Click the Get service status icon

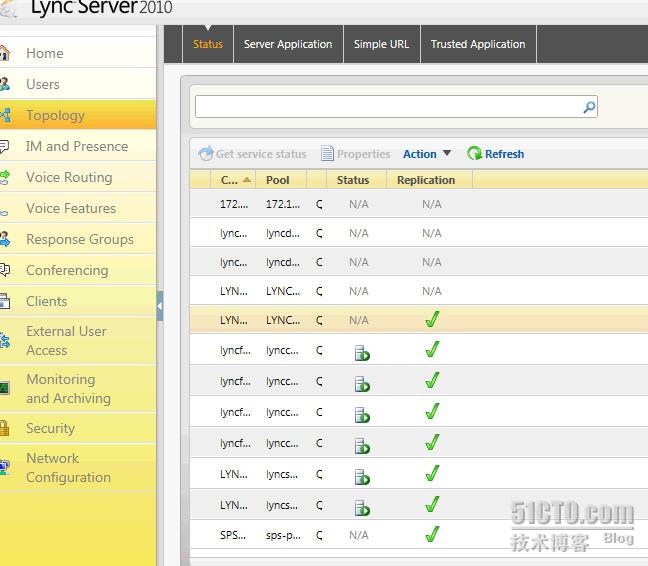click(x=206, y=153)
